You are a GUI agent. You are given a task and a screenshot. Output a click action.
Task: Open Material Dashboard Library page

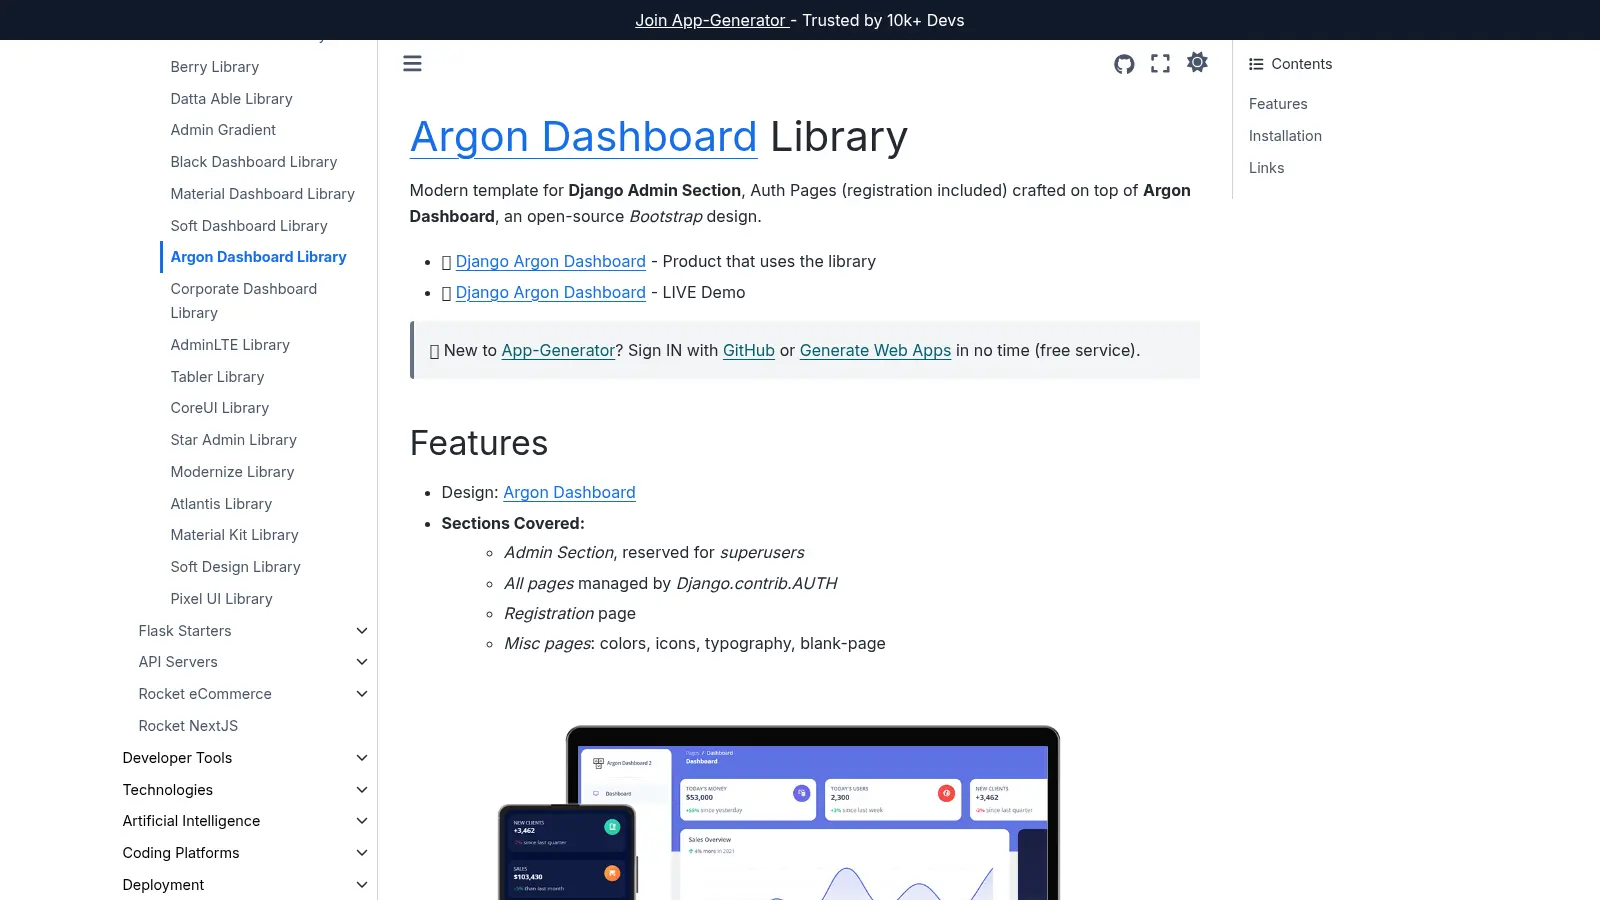click(262, 194)
